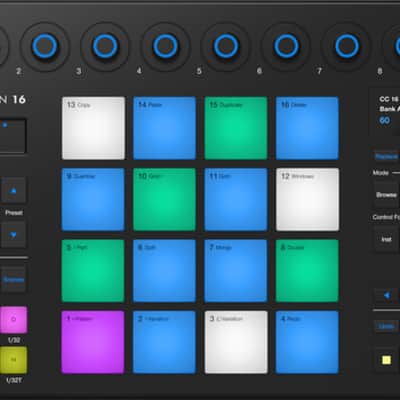
Task: Tap pad 13 labeled Copy
Action: 93,128
